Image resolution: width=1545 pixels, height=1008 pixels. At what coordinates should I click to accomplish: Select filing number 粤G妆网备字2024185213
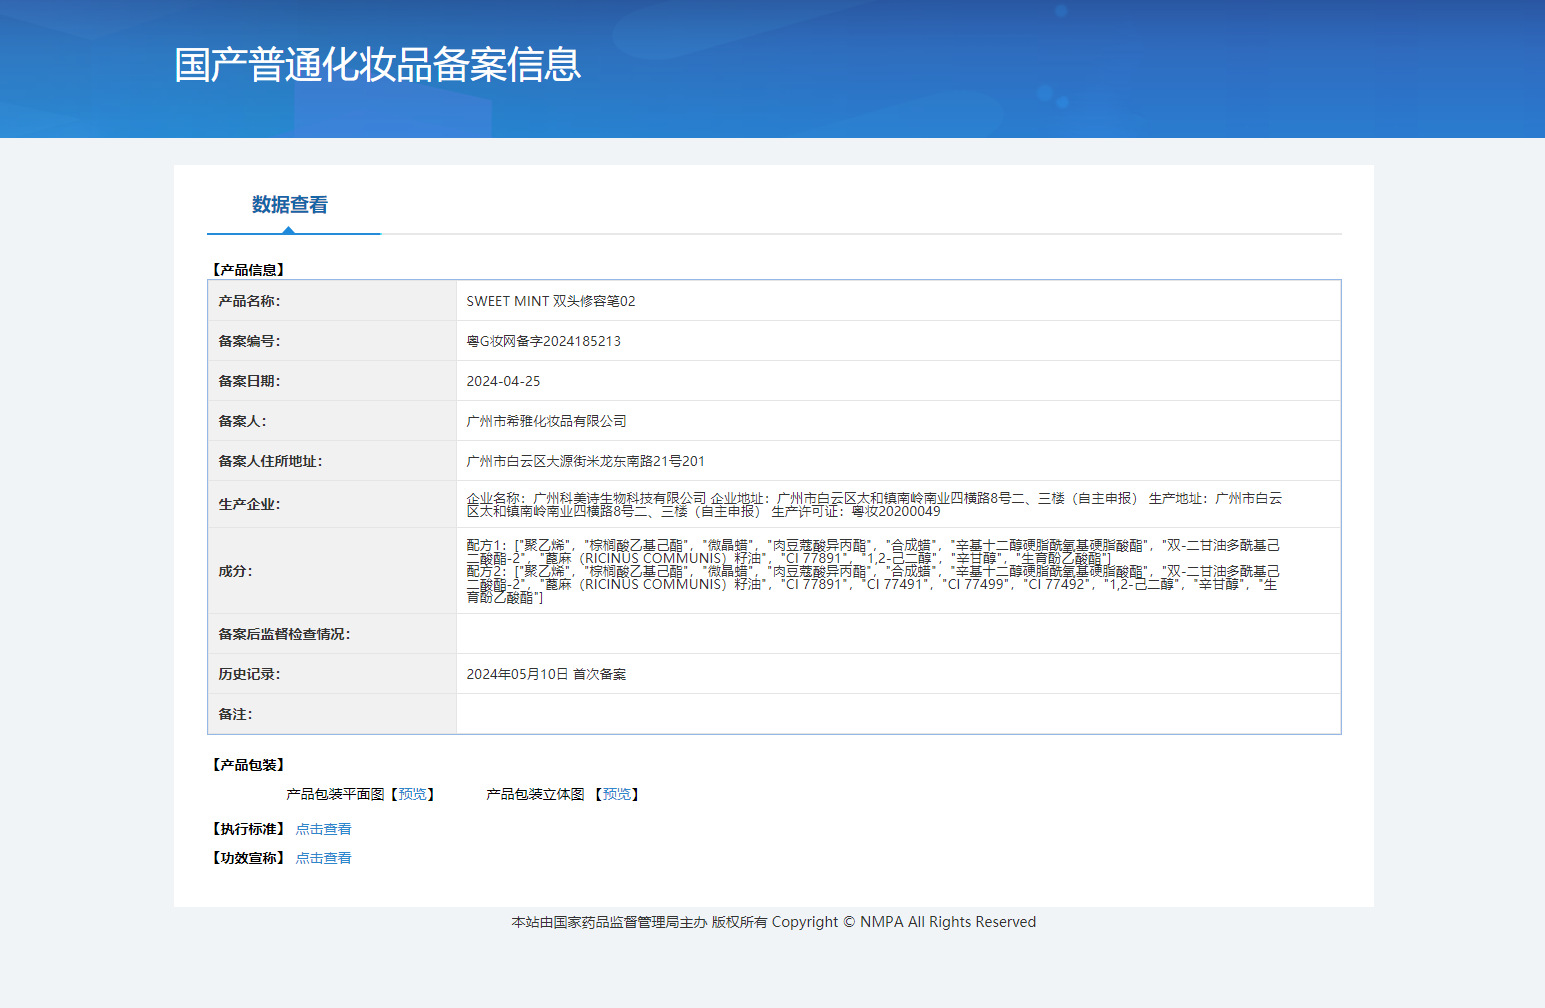pos(543,341)
